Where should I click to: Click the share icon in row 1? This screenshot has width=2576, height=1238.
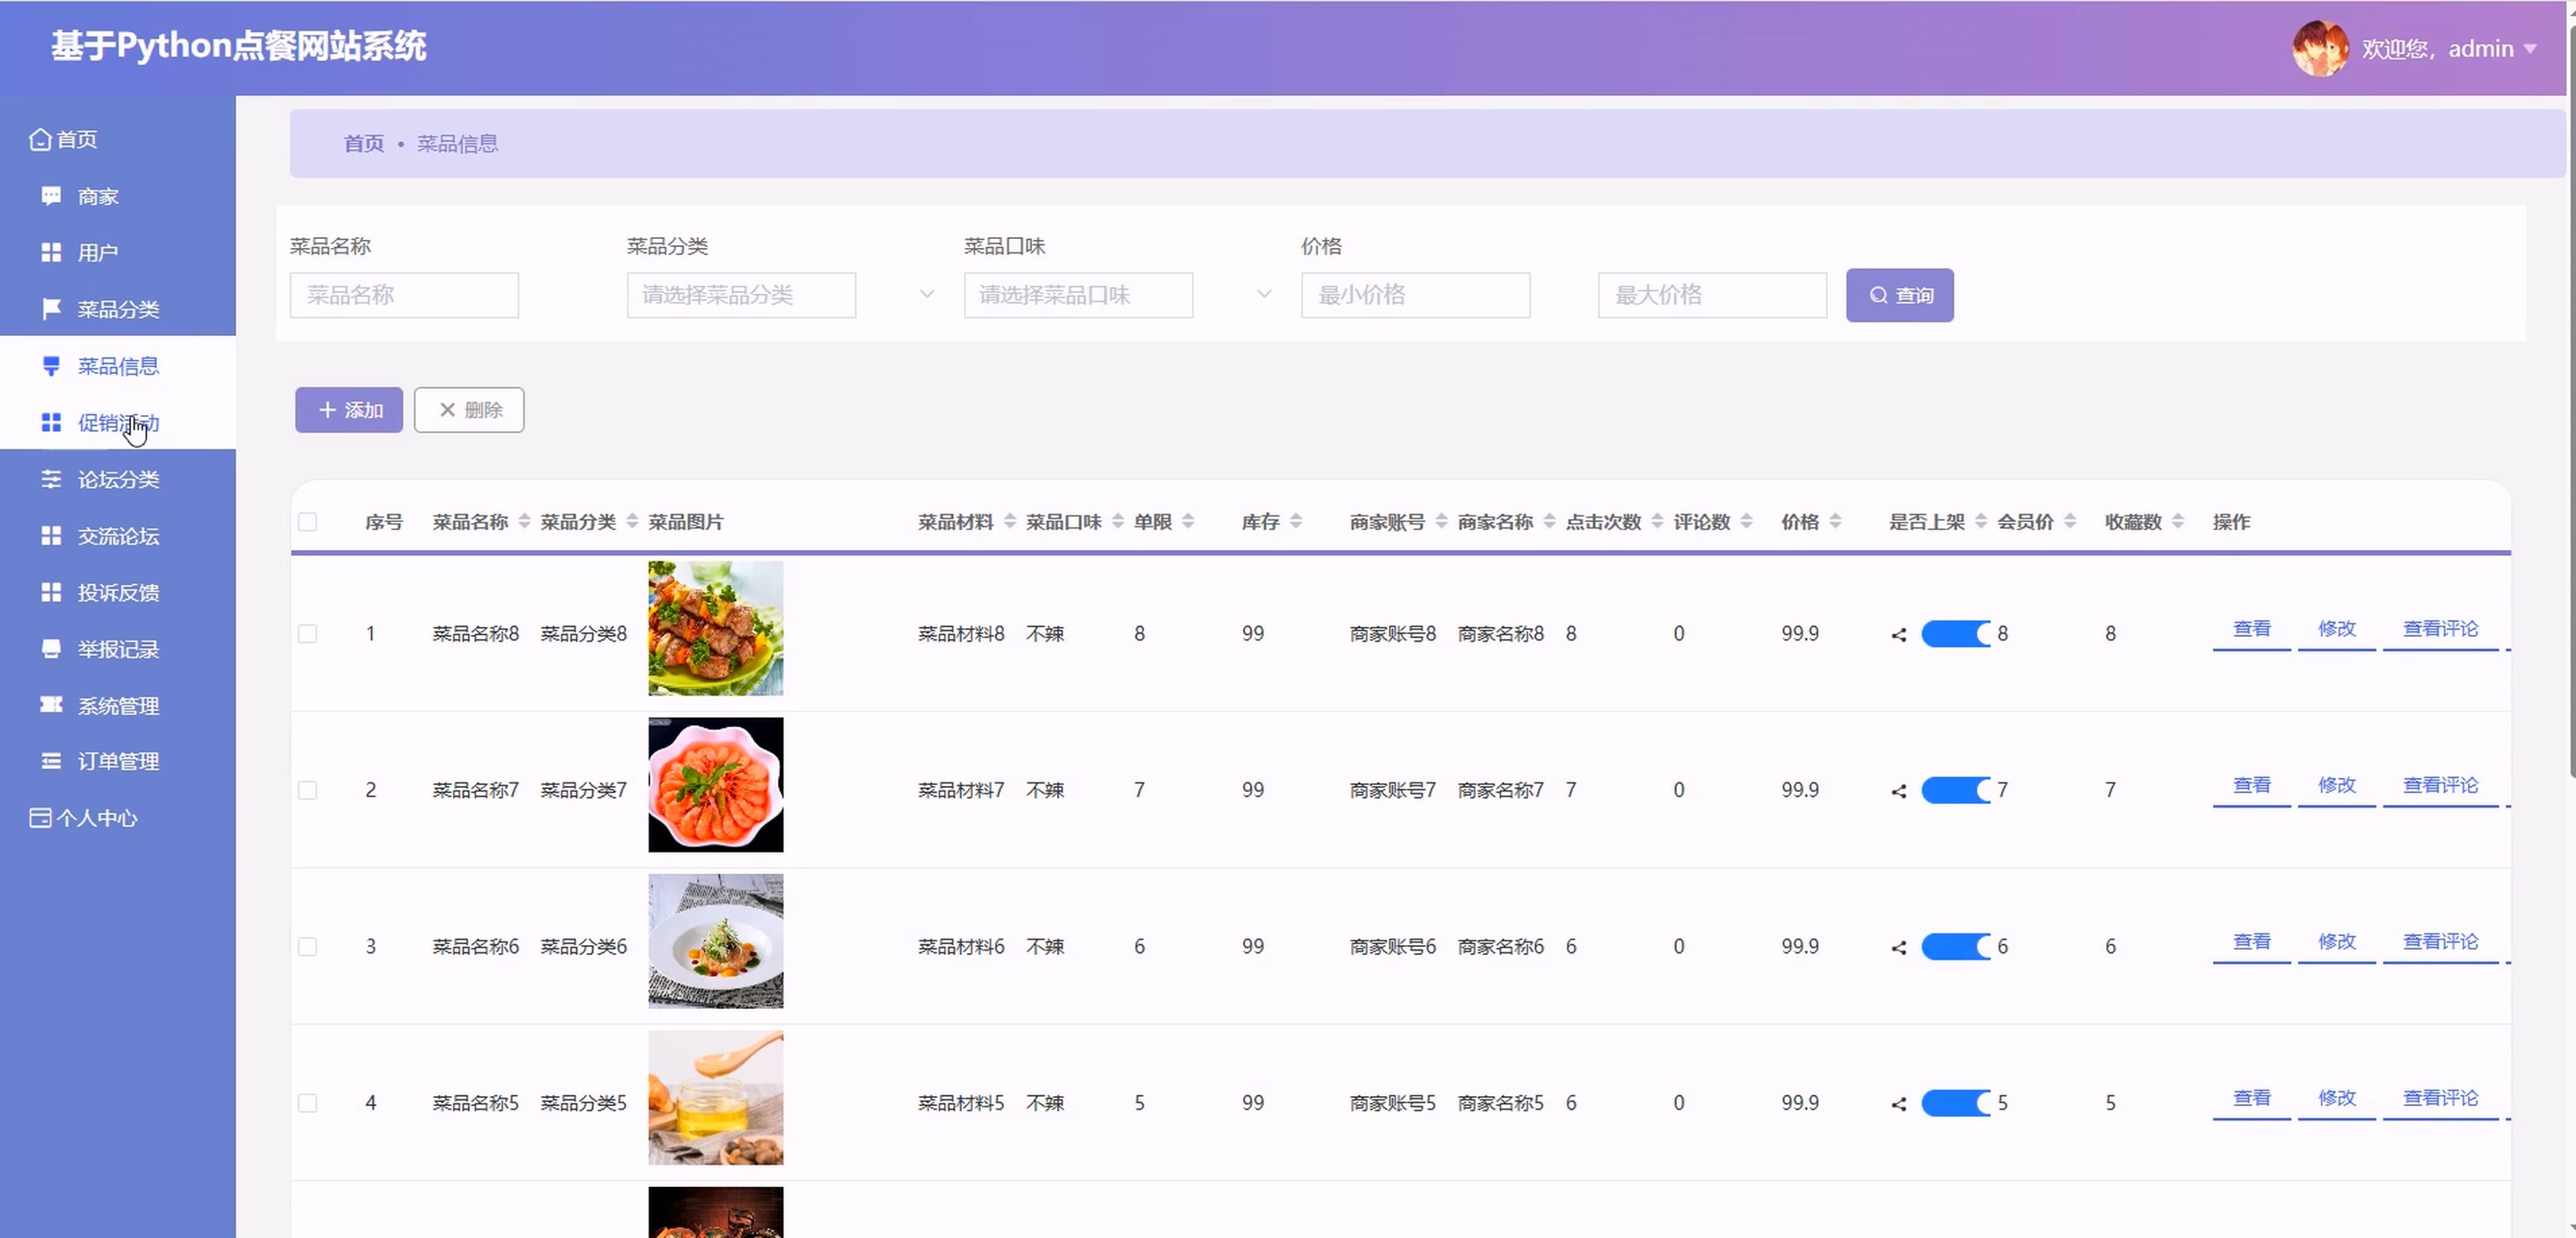click(1899, 635)
